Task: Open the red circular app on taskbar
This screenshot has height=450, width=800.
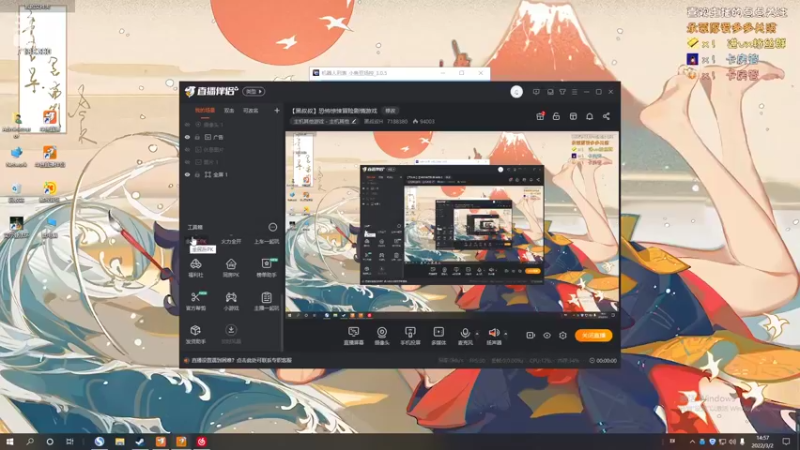Action: 202,441
